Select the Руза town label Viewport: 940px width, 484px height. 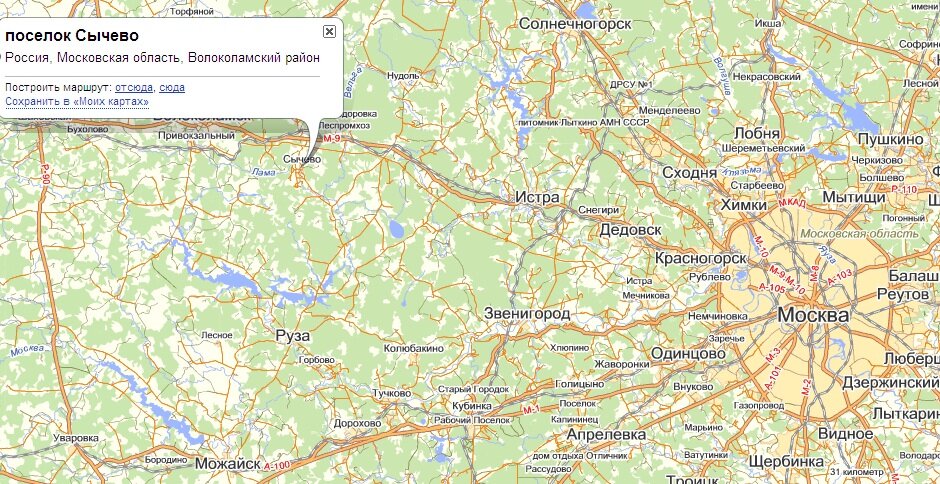click(293, 336)
